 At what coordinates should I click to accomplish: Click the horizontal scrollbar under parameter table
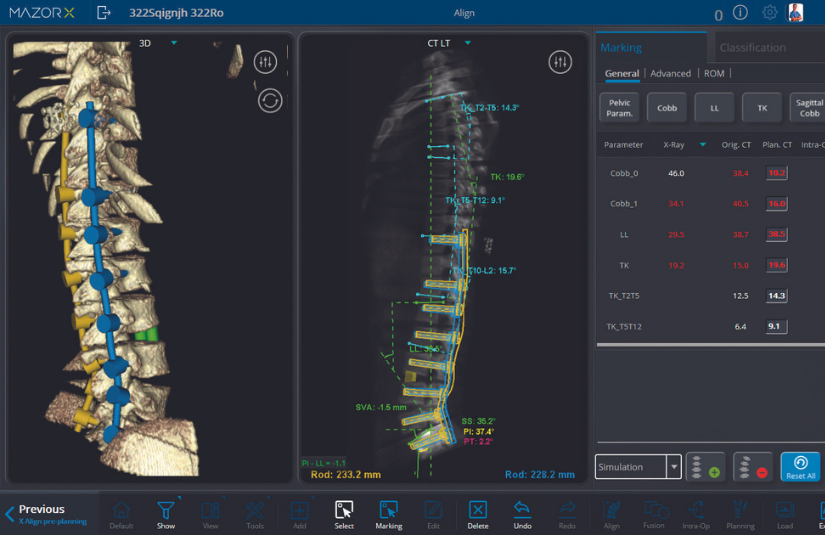710,345
